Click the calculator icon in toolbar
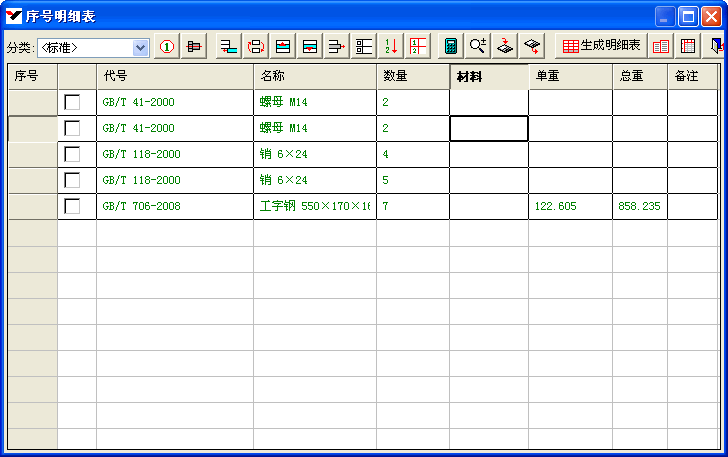 click(x=451, y=46)
